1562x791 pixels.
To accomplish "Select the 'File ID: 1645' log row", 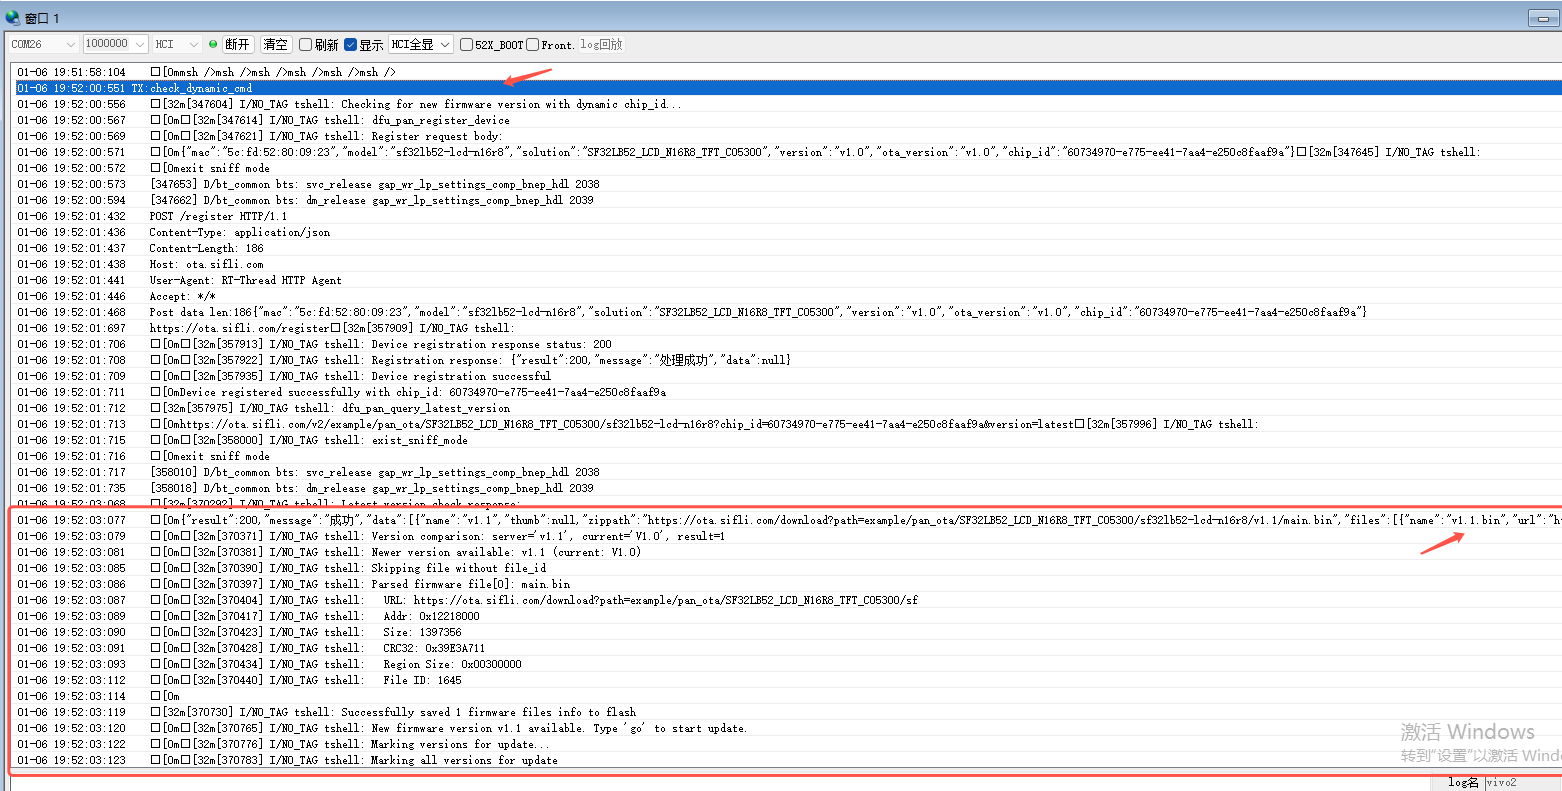I will pyautogui.click(x=422, y=680).
